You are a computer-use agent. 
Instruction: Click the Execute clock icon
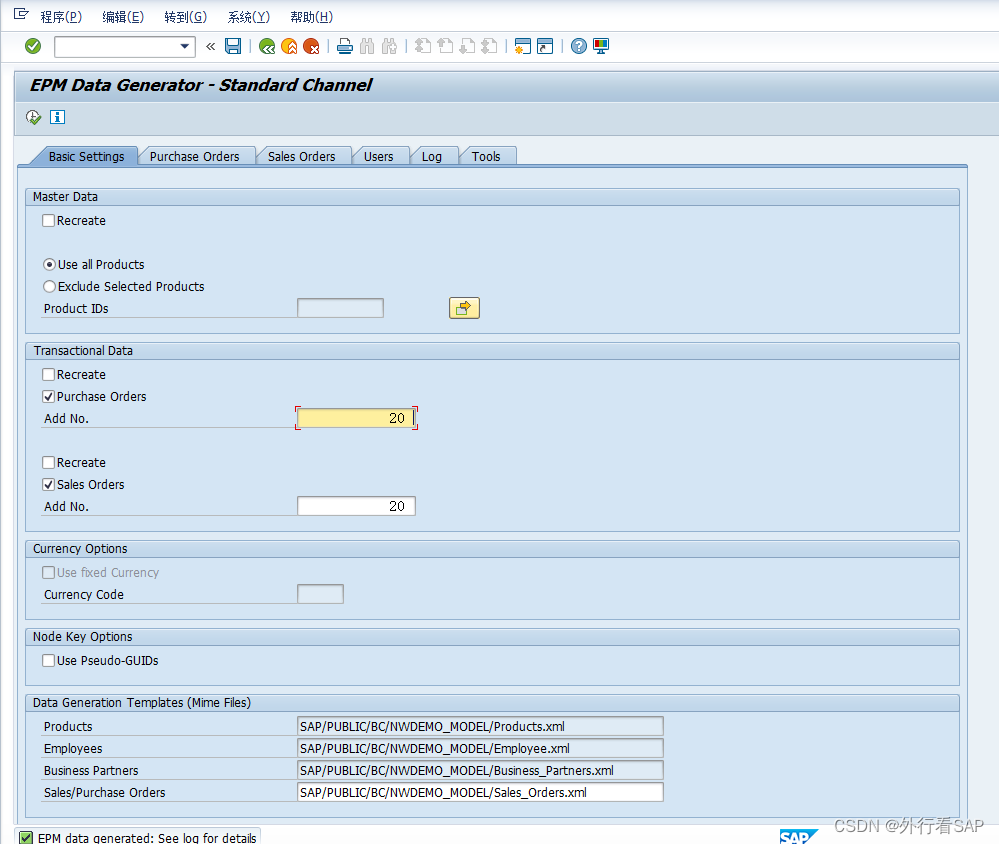[x=33, y=117]
